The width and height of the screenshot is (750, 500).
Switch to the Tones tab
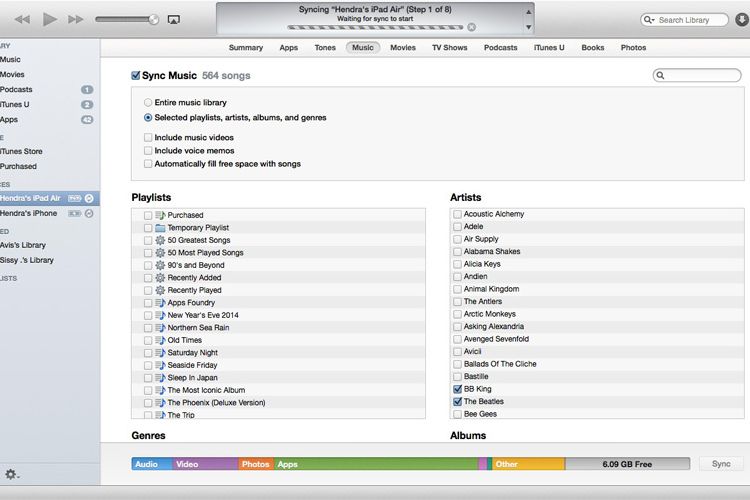pyautogui.click(x=325, y=47)
